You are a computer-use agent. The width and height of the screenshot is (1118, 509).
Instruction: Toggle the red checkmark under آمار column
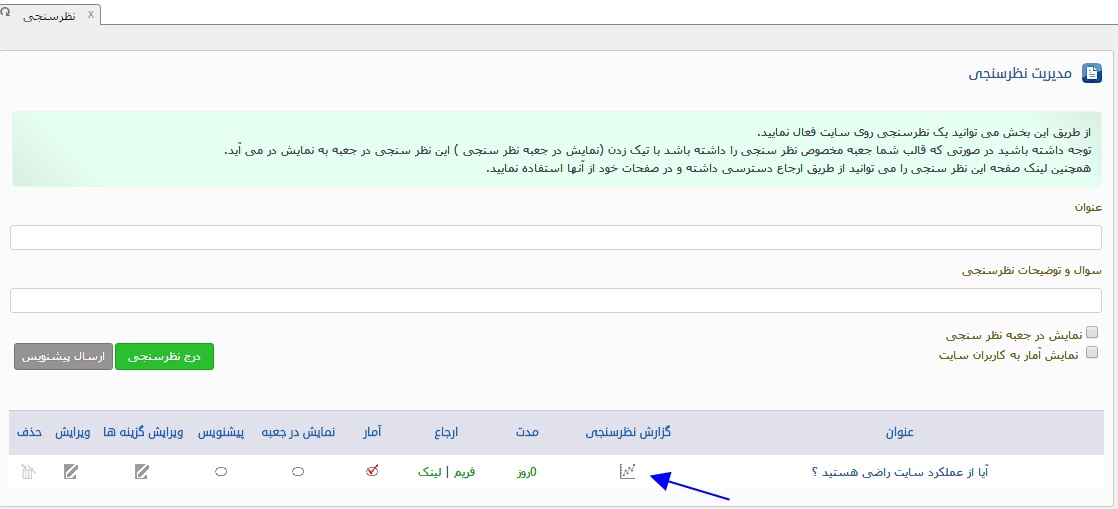[x=372, y=471]
